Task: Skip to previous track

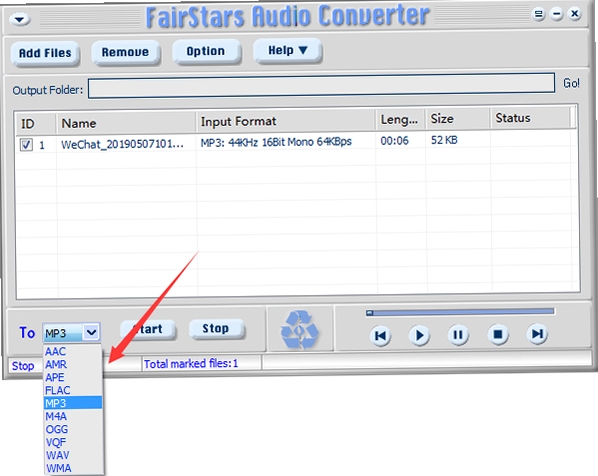Action: tap(380, 336)
